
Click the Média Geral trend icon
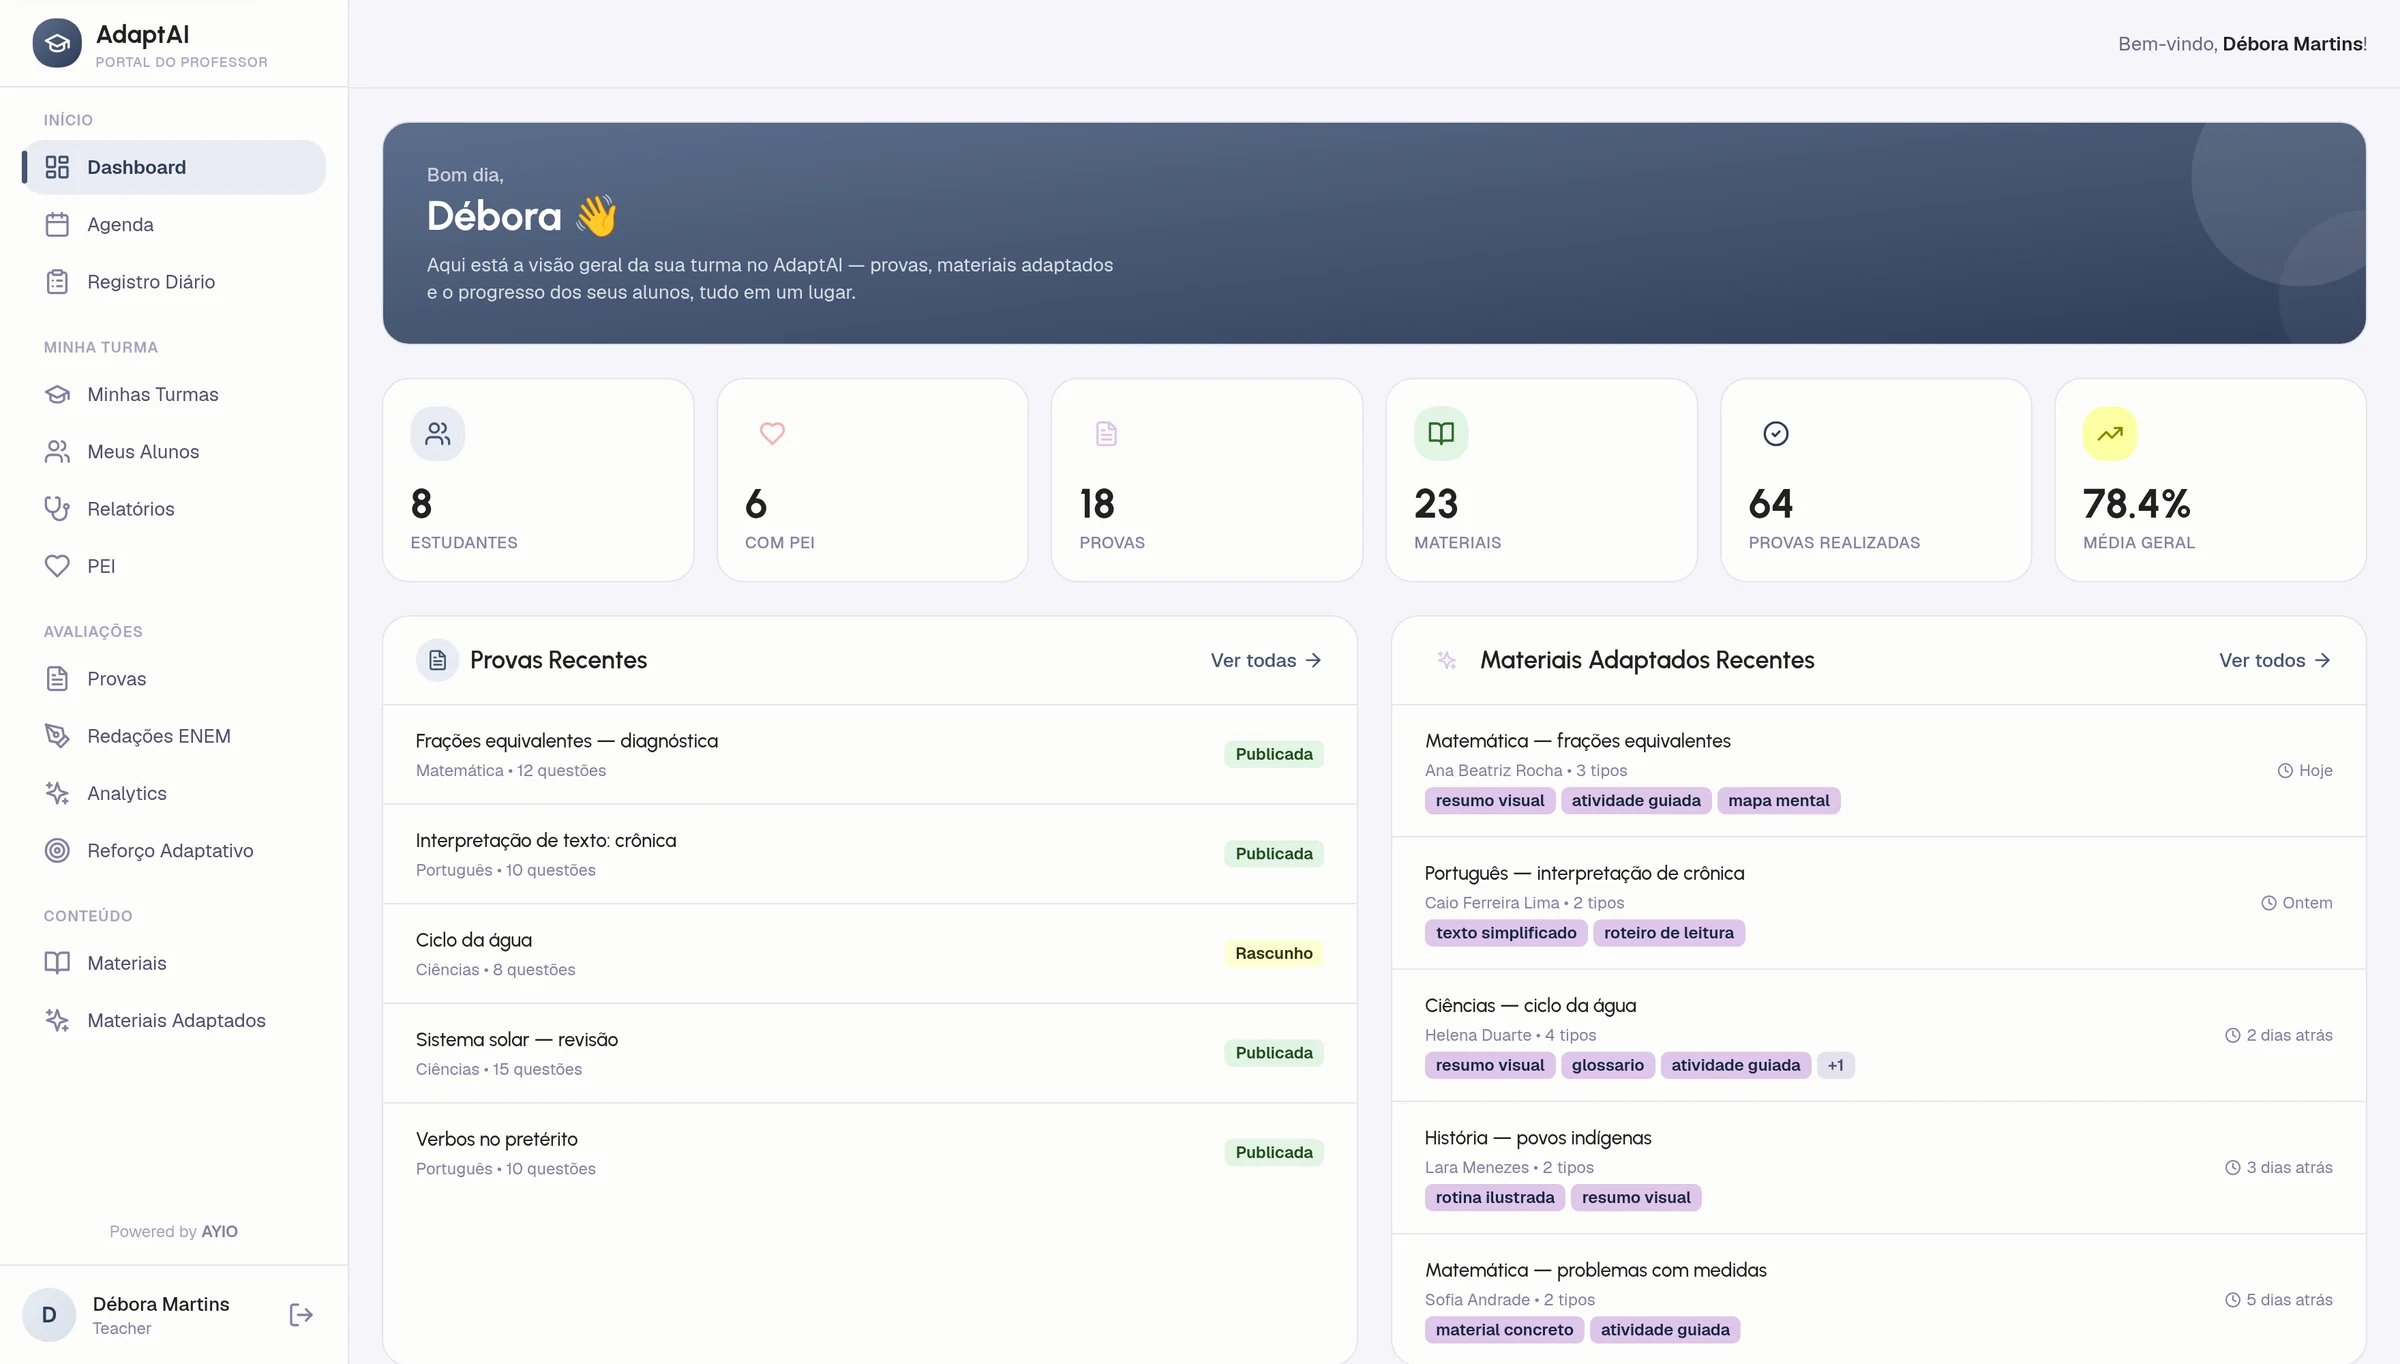[2110, 433]
